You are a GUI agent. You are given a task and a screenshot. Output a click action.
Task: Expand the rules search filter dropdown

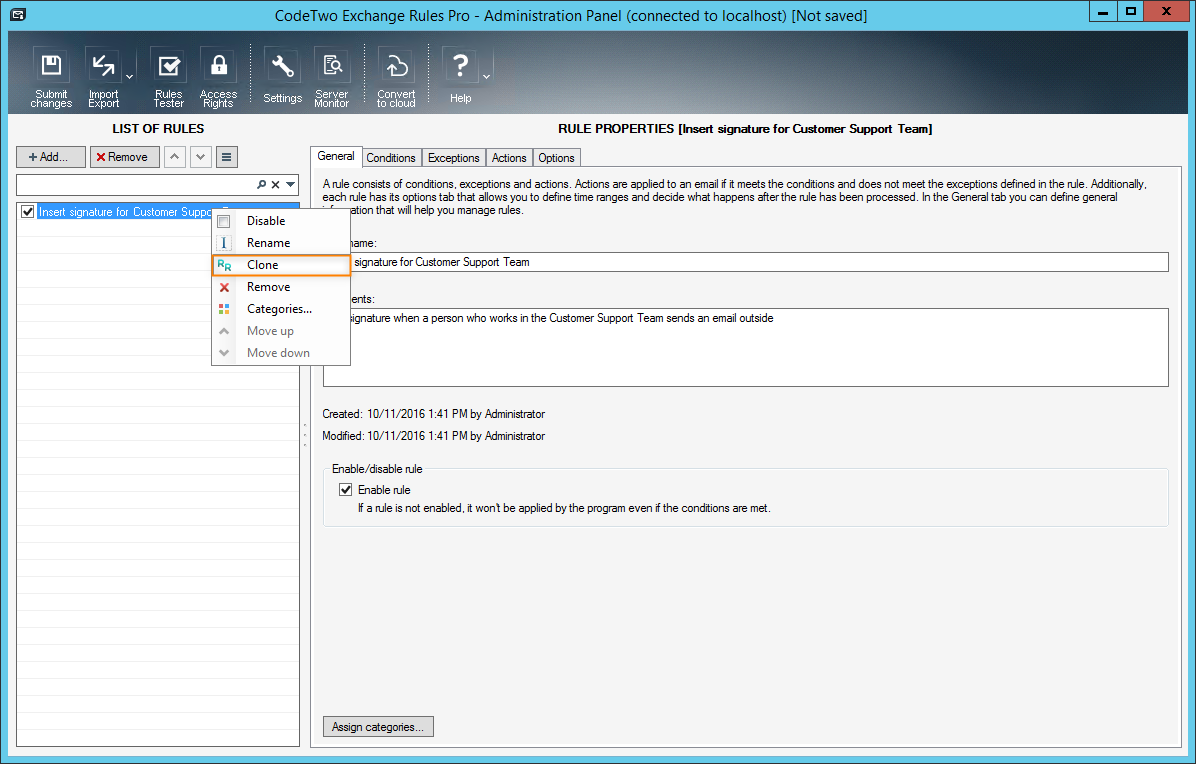click(291, 185)
